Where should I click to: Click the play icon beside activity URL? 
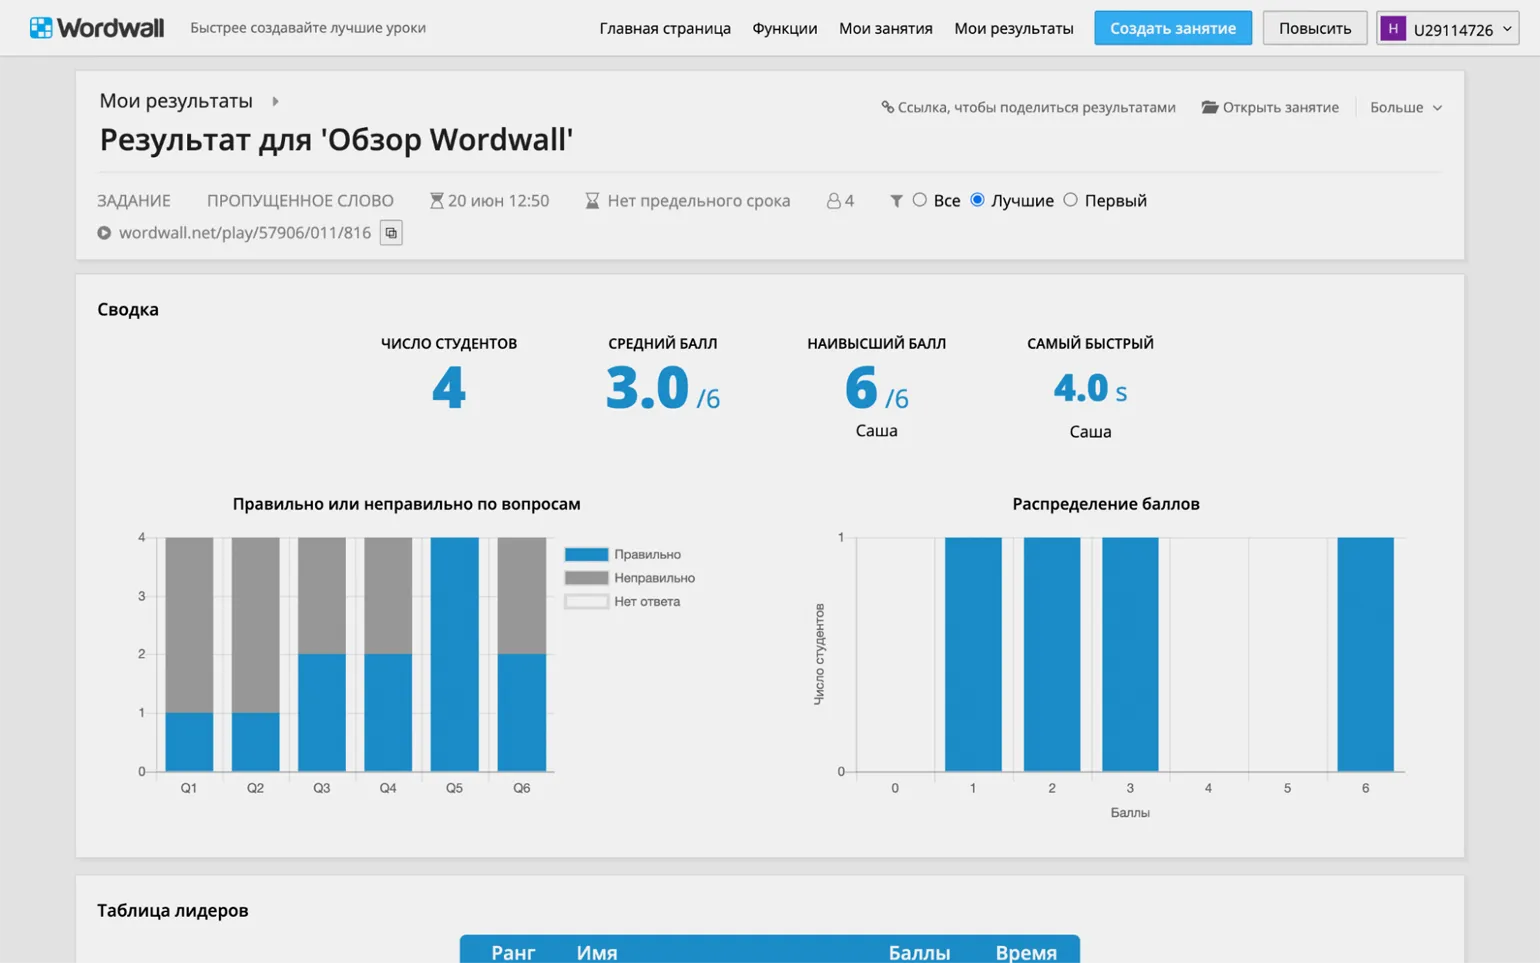click(x=104, y=233)
